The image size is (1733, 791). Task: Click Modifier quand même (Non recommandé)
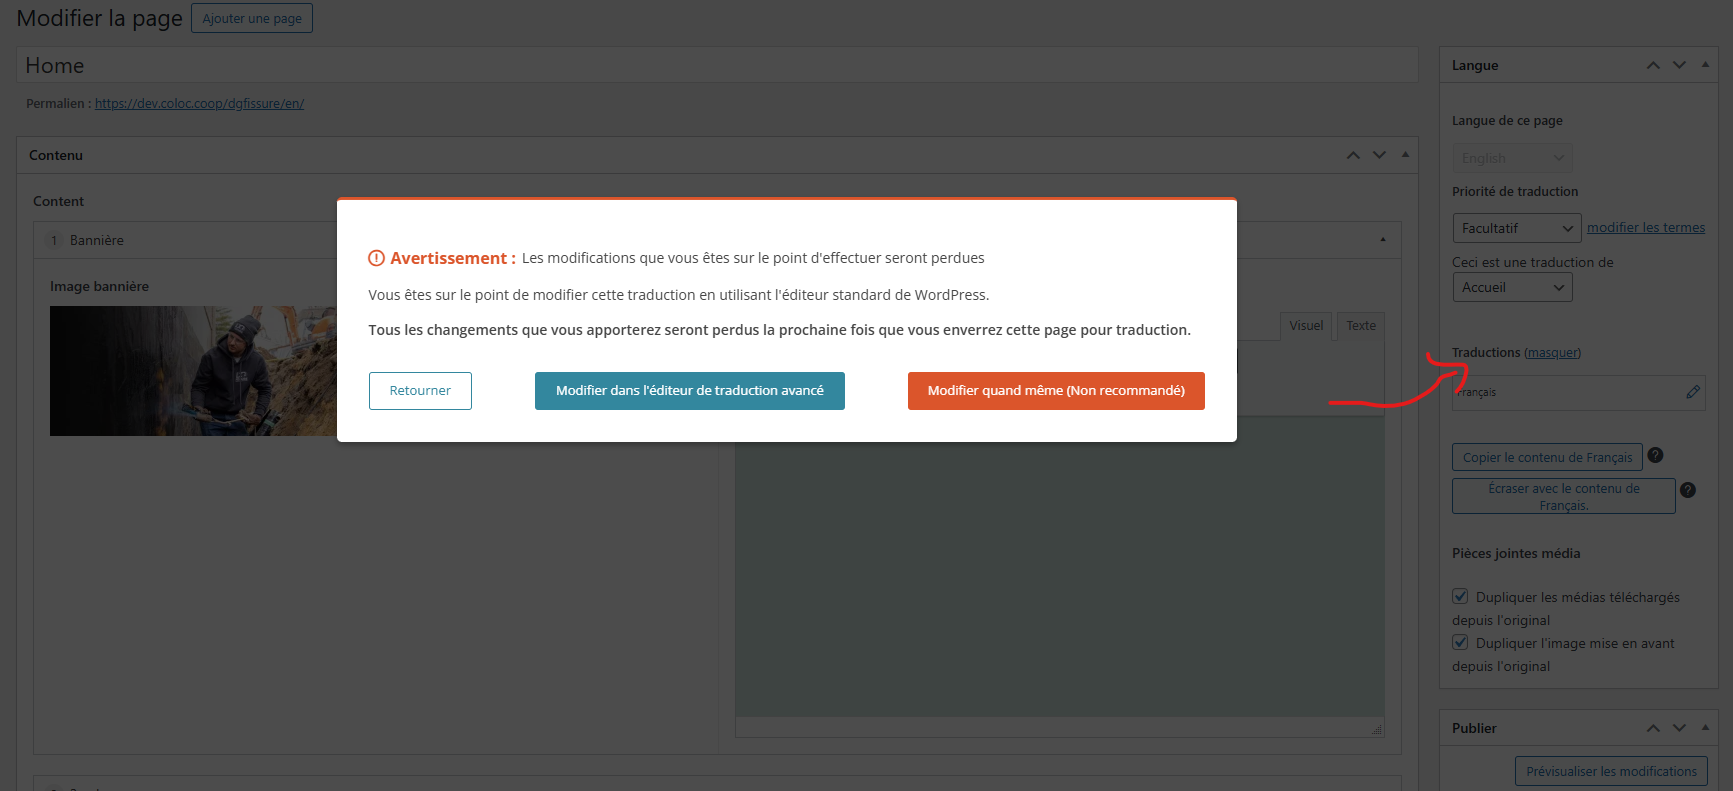click(1056, 391)
